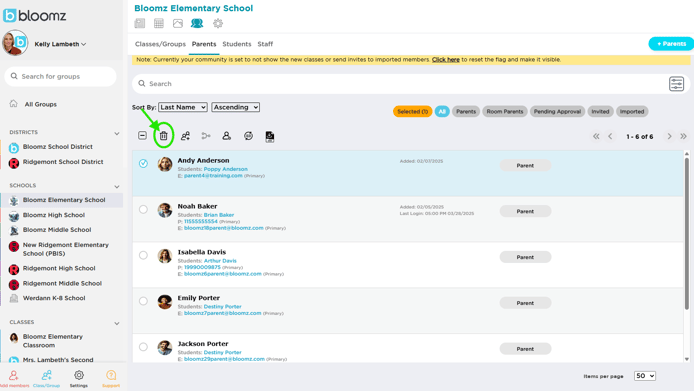Viewport: 694px width, 391px height.
Task: Open the Members people icon under school title
Action: coord(197,23)
